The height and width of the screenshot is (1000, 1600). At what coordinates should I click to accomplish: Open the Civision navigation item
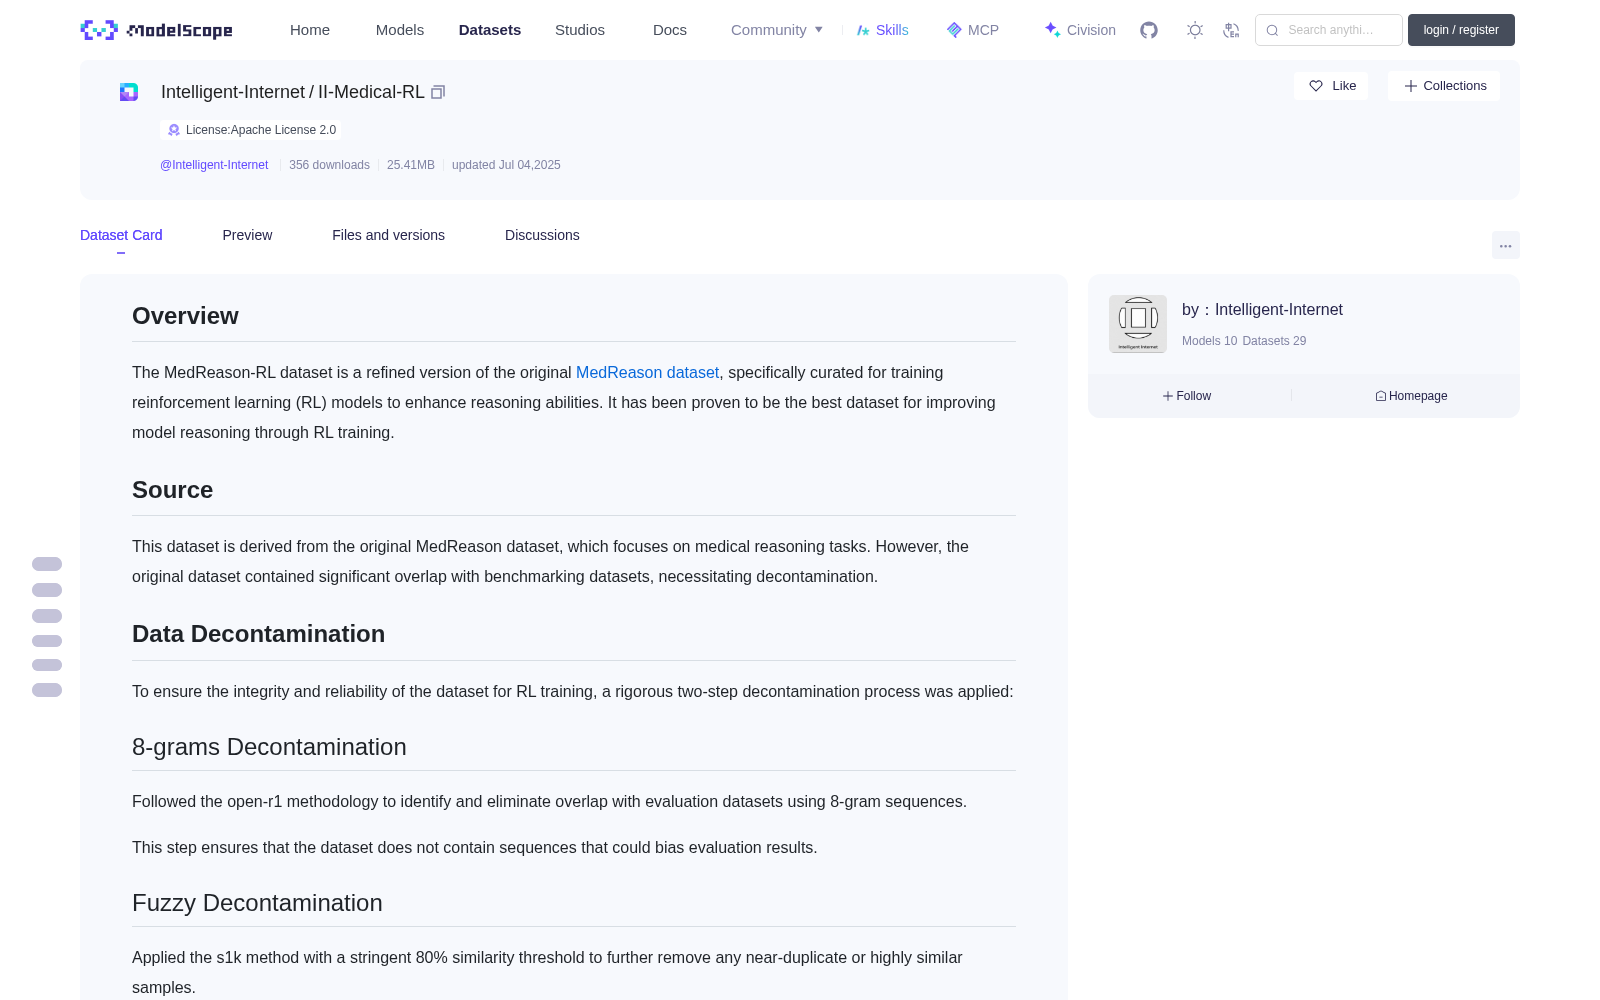click(x=1080, y=30)
